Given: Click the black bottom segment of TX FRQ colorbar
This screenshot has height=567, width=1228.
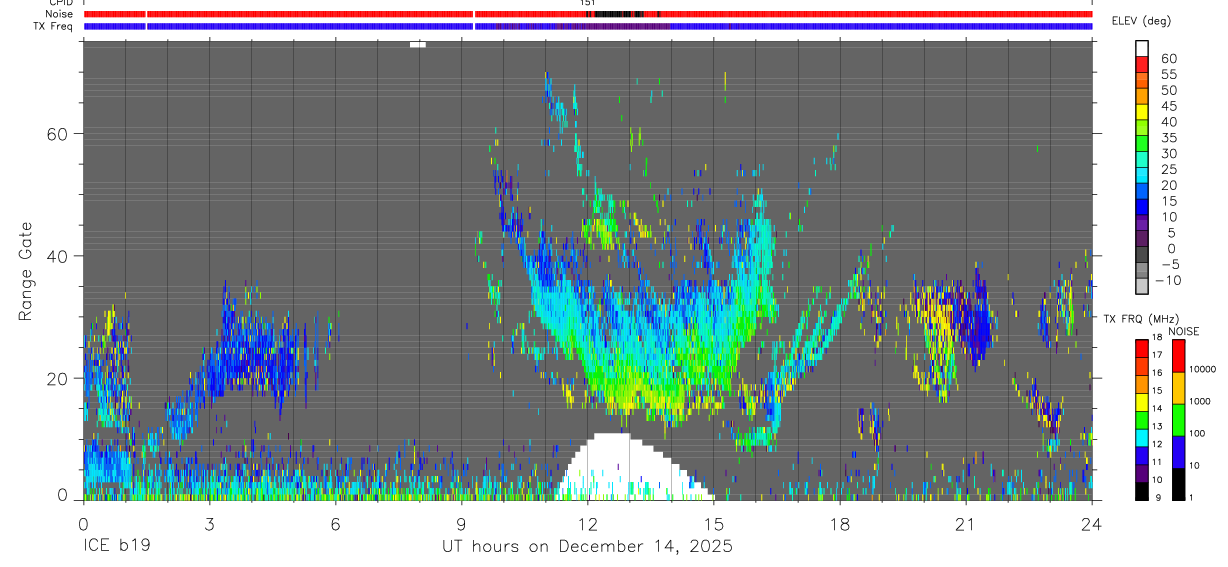Looking at the screenshot, I should click(1143, 493).
